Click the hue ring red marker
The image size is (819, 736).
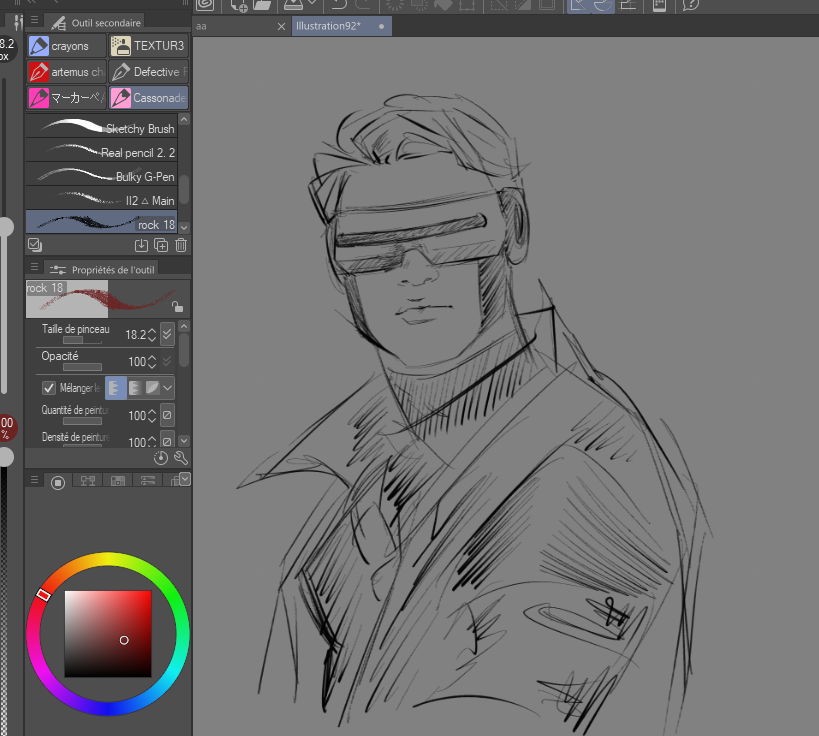tap(43, 595)
